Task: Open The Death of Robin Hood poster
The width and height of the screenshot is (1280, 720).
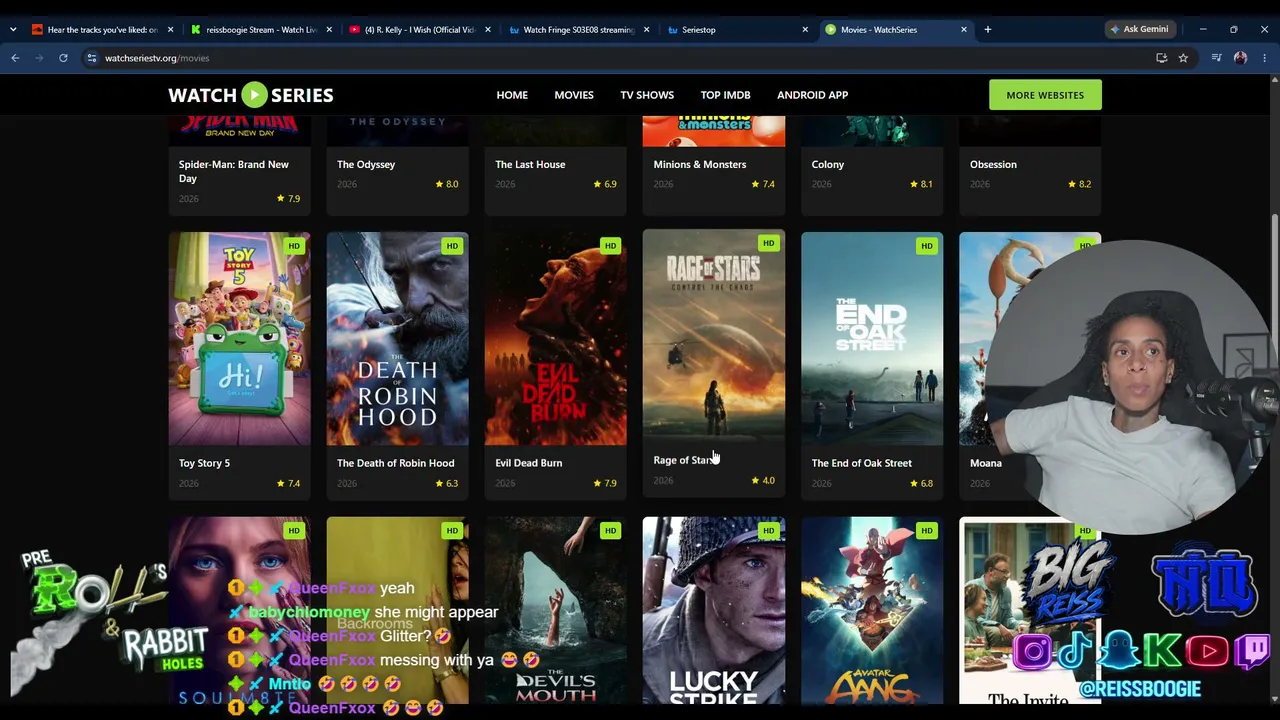Action: pyautogui.click(x=397, y=339)
